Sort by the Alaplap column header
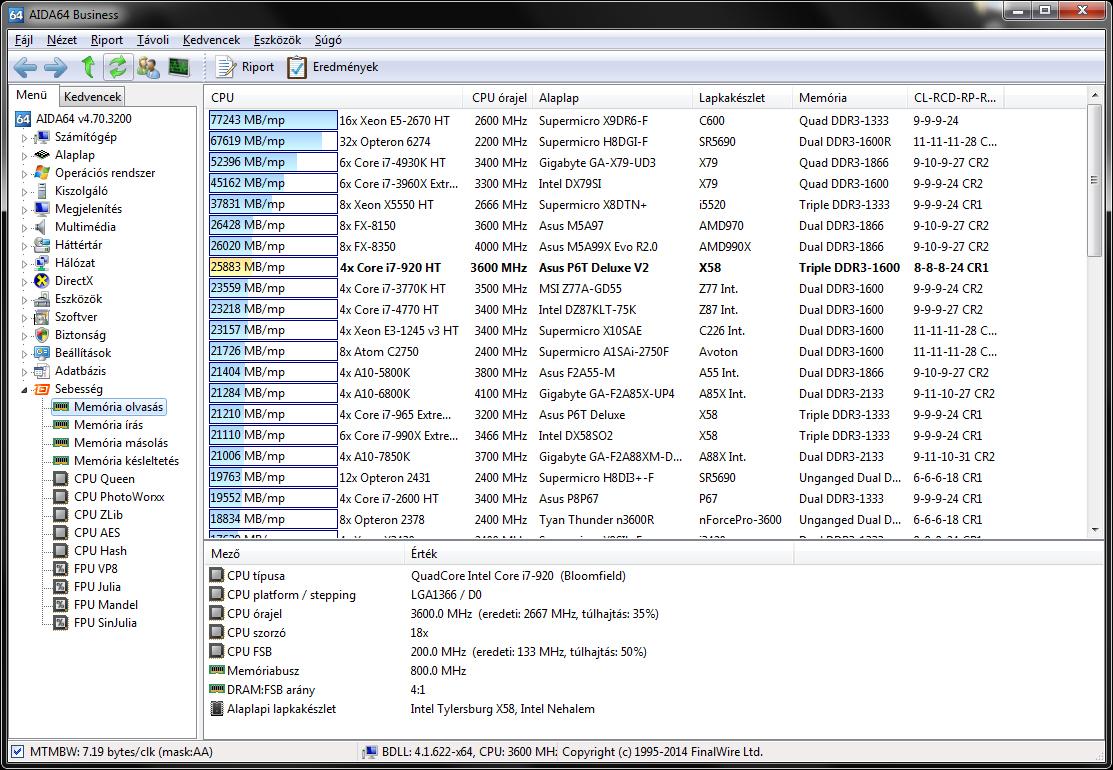Viewport: 1113px width, 770px height. 613,98
